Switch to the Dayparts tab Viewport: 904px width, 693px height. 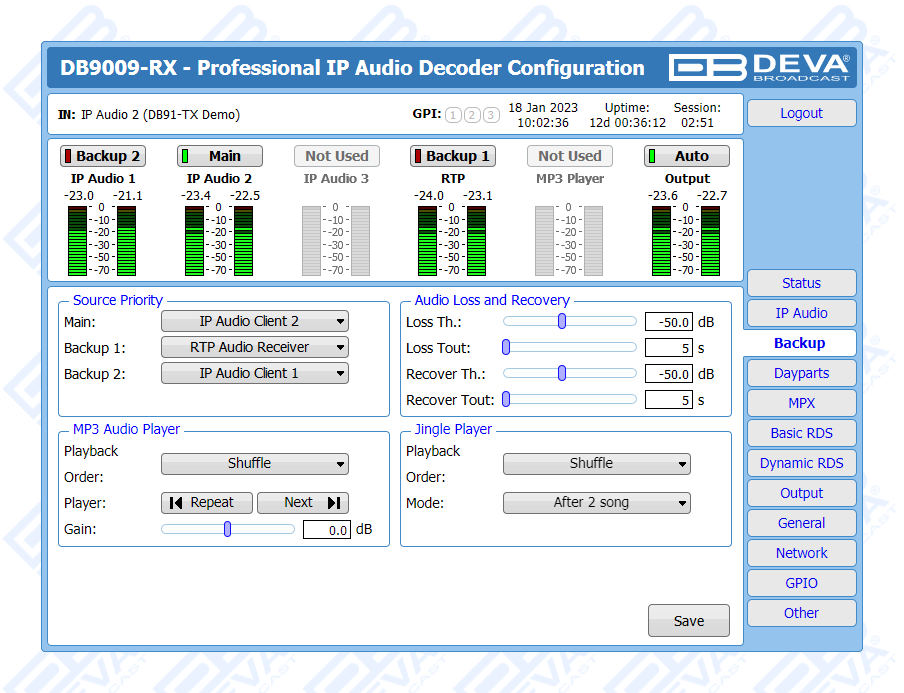pyautogui.click(x=801, y=373)
